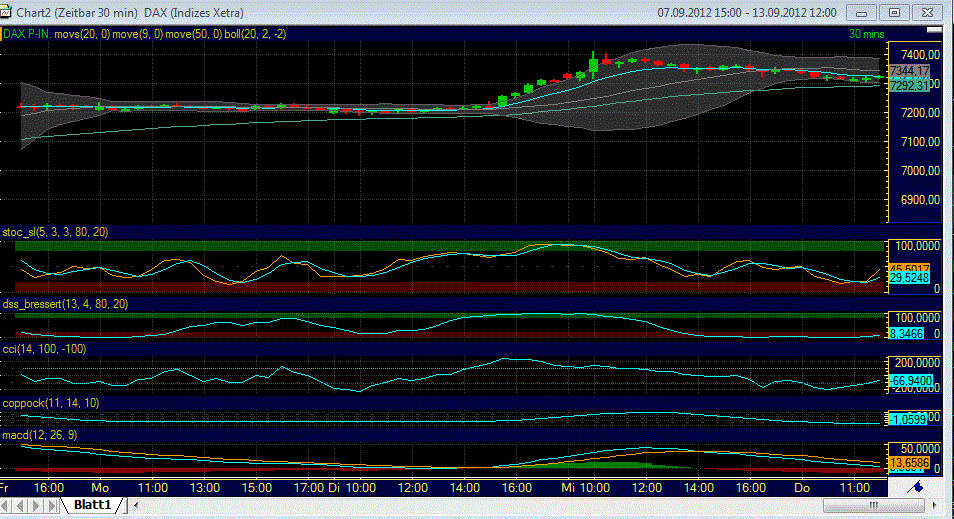The image size is (954, 519).
Task: Click the -66,9400 cci value tag
Action: 911,381
